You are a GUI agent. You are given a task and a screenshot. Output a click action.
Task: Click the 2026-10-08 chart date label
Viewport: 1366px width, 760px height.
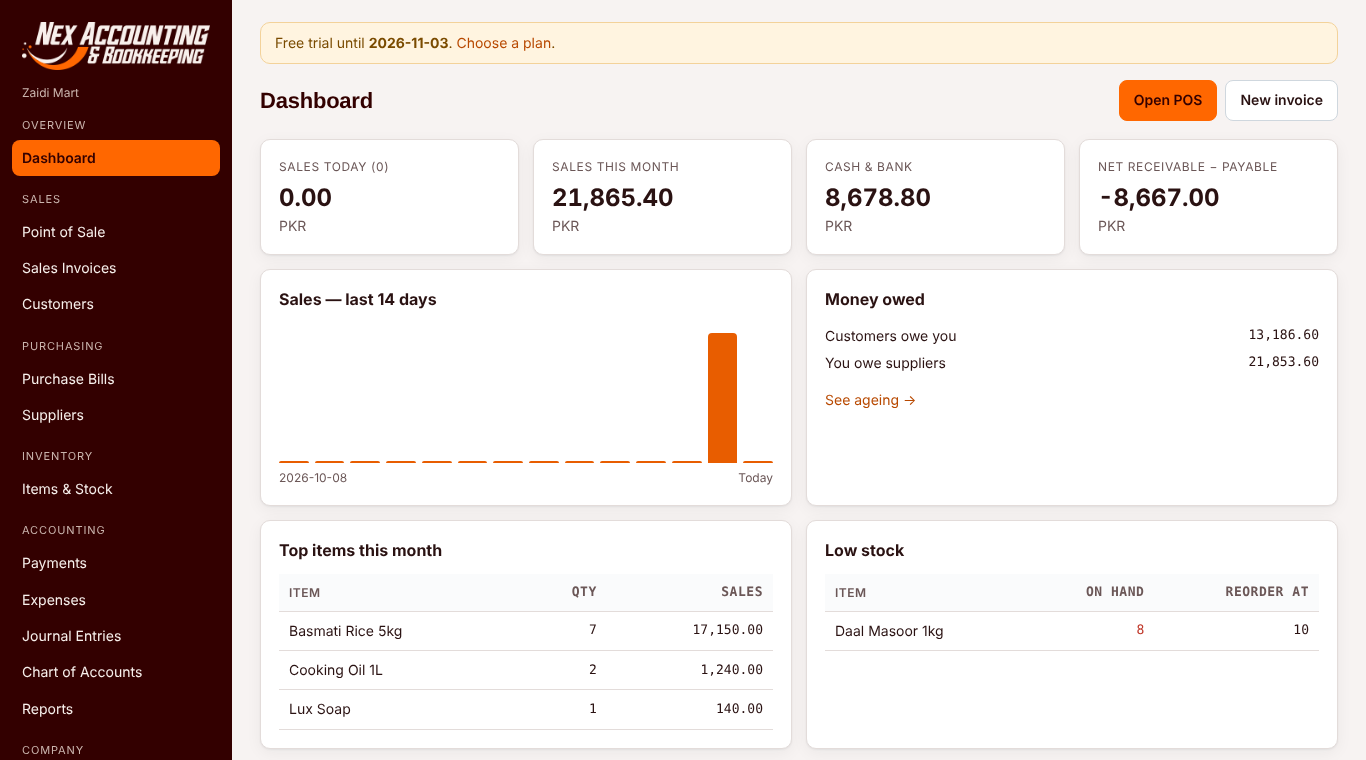[x=313, y=478]
